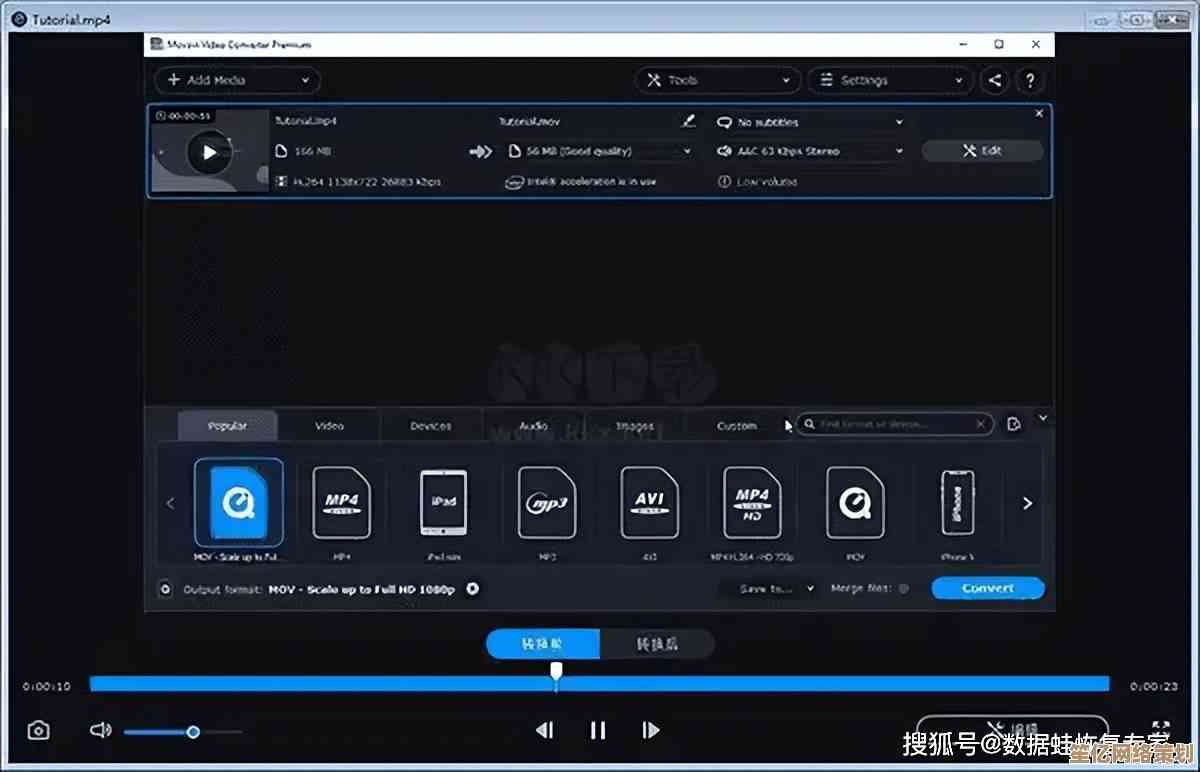Mute the player with the speaker icon
The height and width of the screenshot is (772, 1200).
point(100,731)
